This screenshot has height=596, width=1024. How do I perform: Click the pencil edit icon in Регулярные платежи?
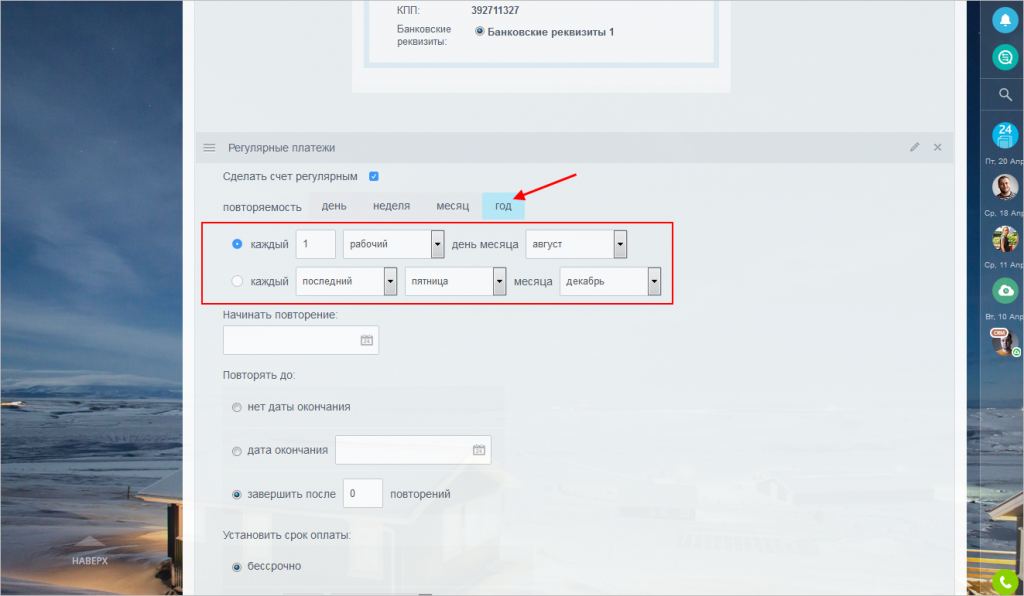tap(914, 148)
